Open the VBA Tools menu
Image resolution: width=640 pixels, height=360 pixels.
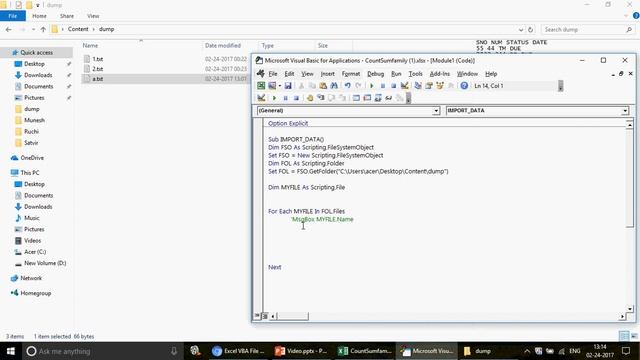pos(416,74)
